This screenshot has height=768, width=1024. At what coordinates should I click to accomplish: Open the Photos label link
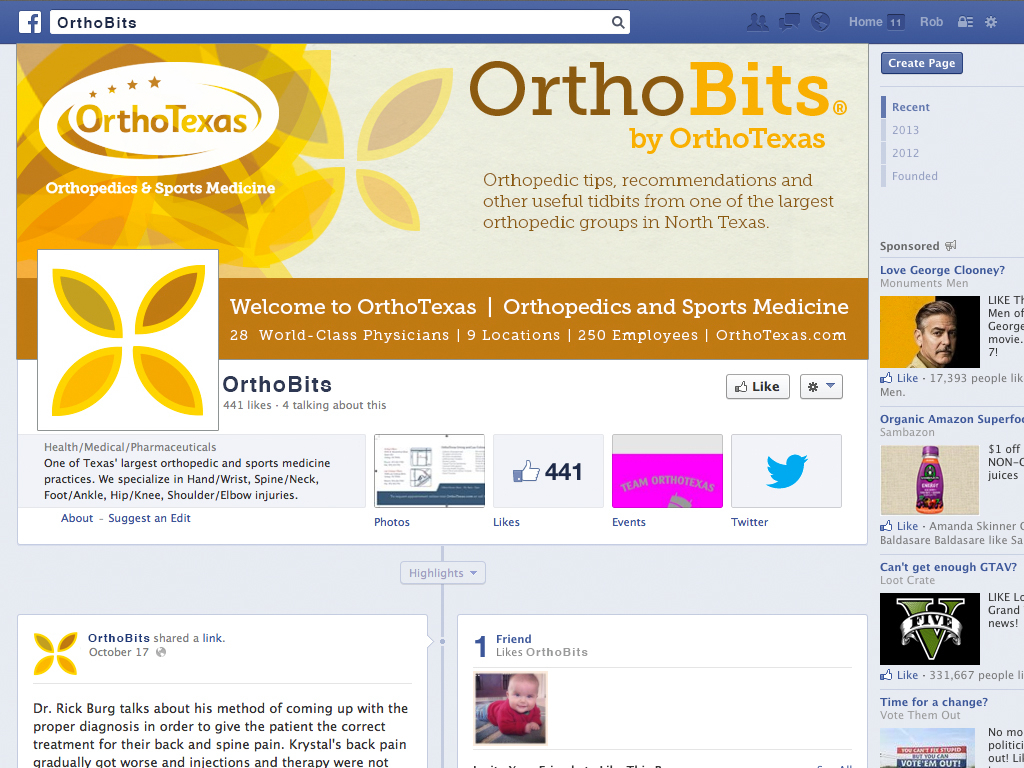tap(392, 522)
